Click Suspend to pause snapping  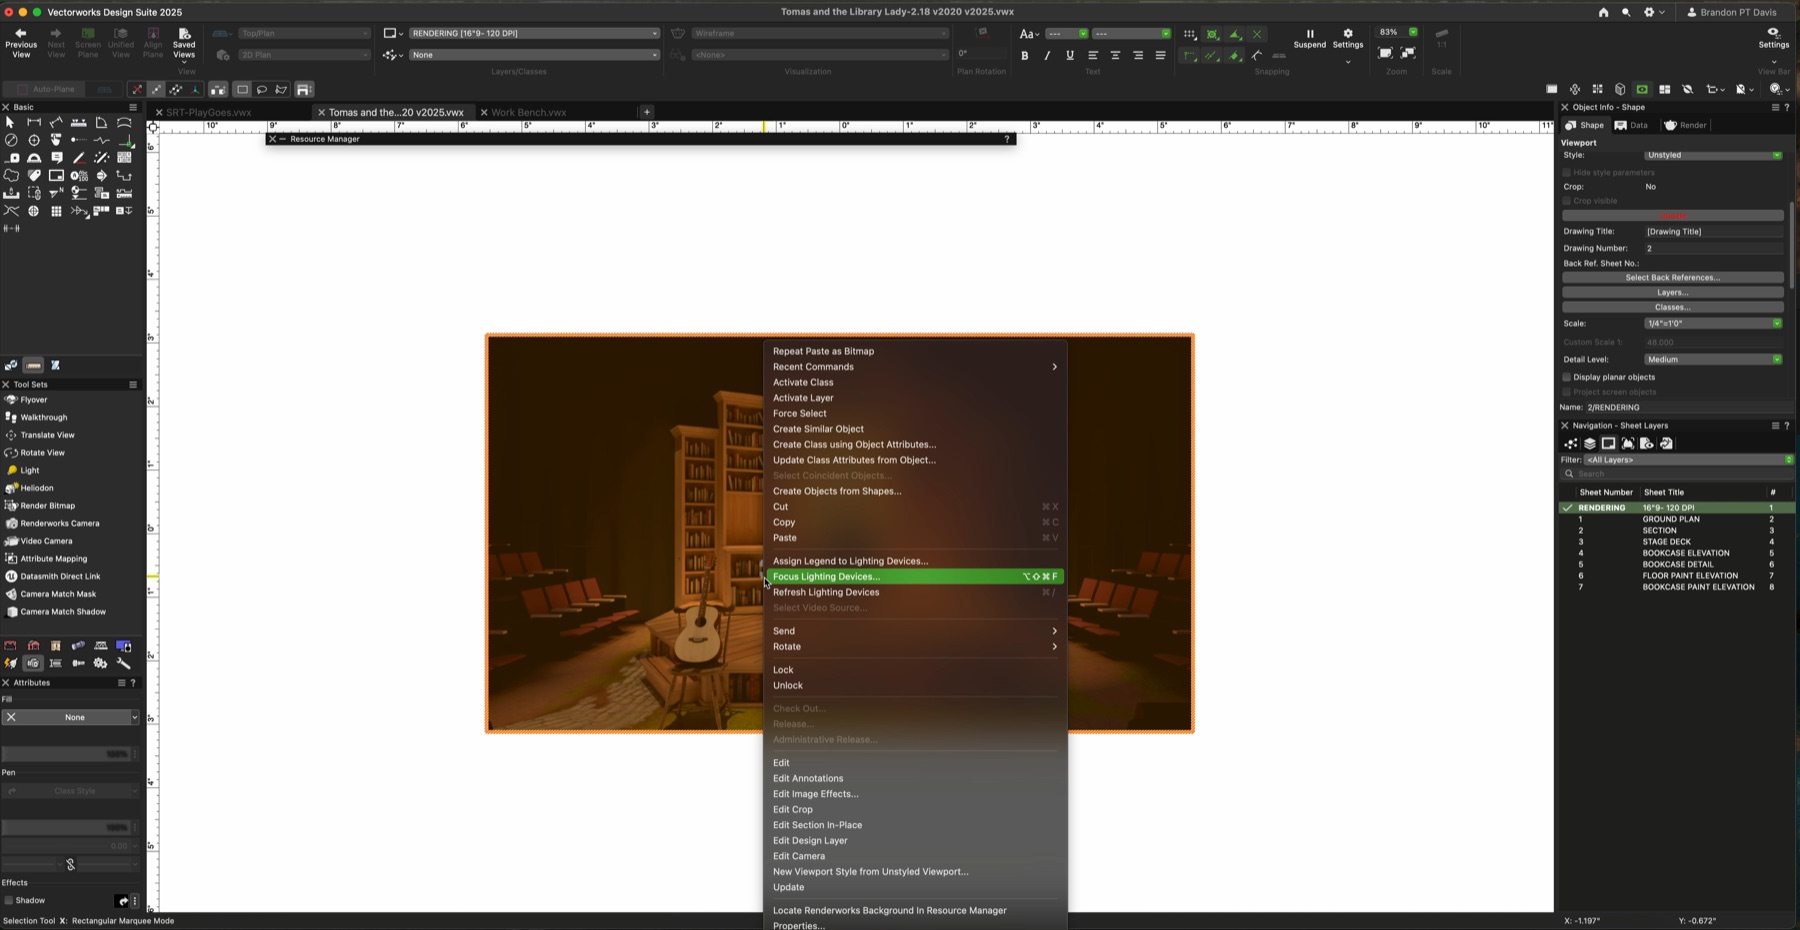click(1310, 38)
